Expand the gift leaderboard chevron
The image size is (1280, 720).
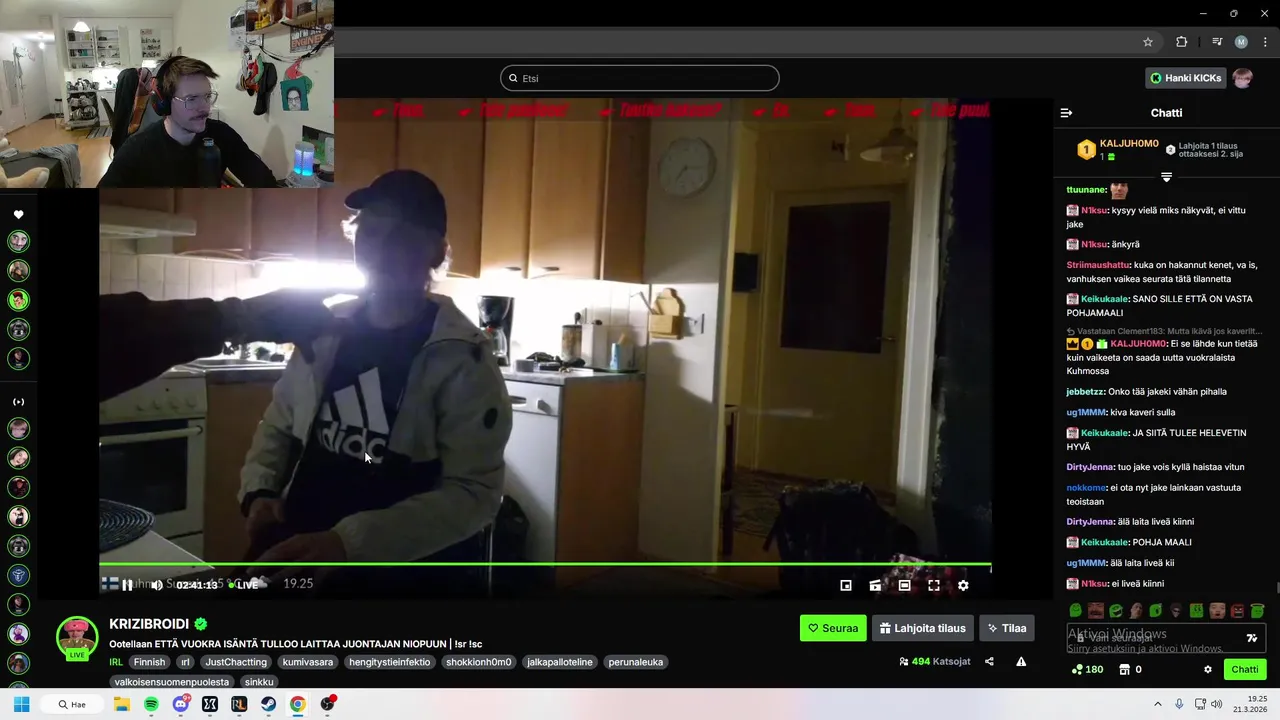point(1166,177)
